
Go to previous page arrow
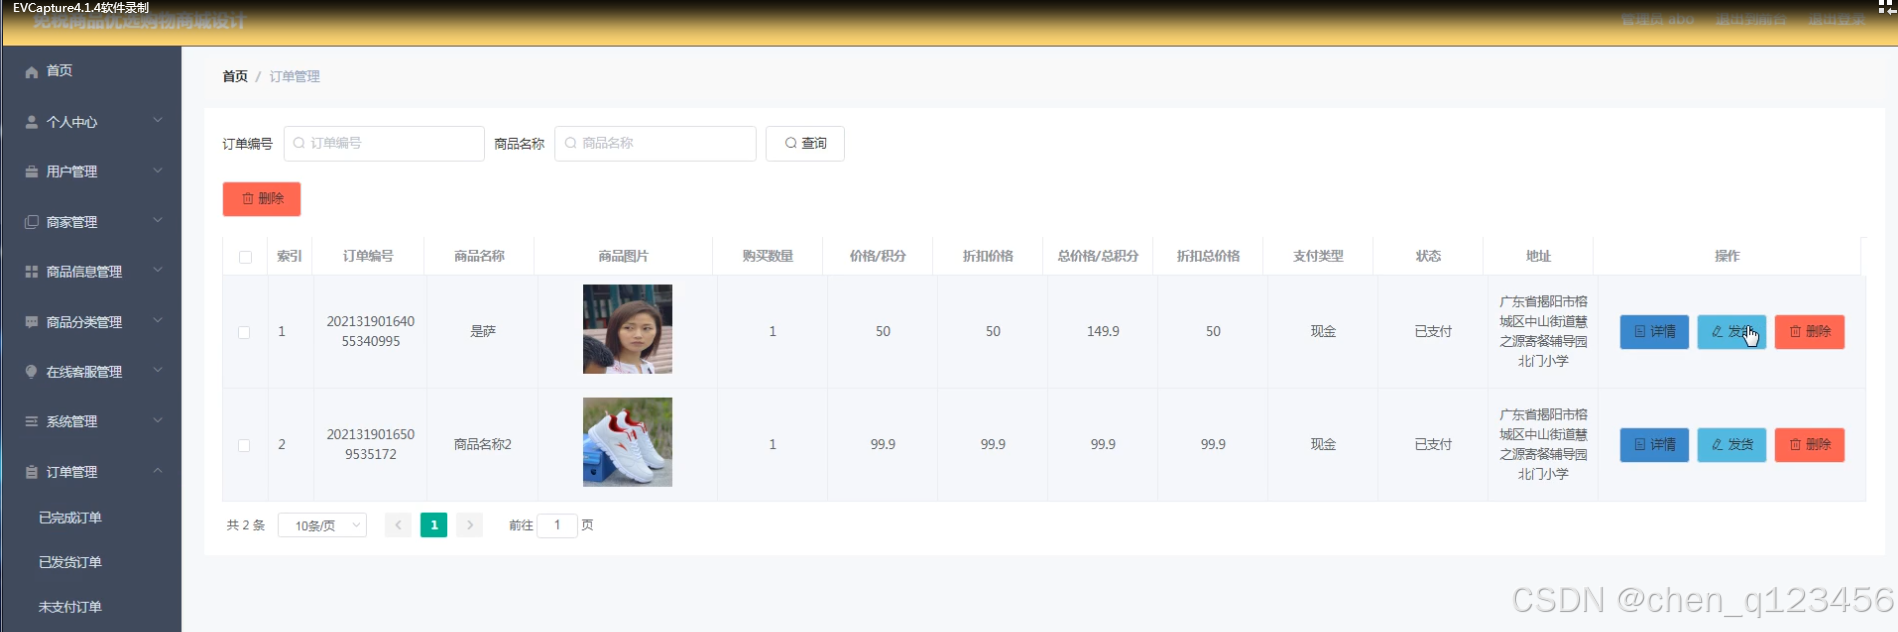[x=398, y=525]
